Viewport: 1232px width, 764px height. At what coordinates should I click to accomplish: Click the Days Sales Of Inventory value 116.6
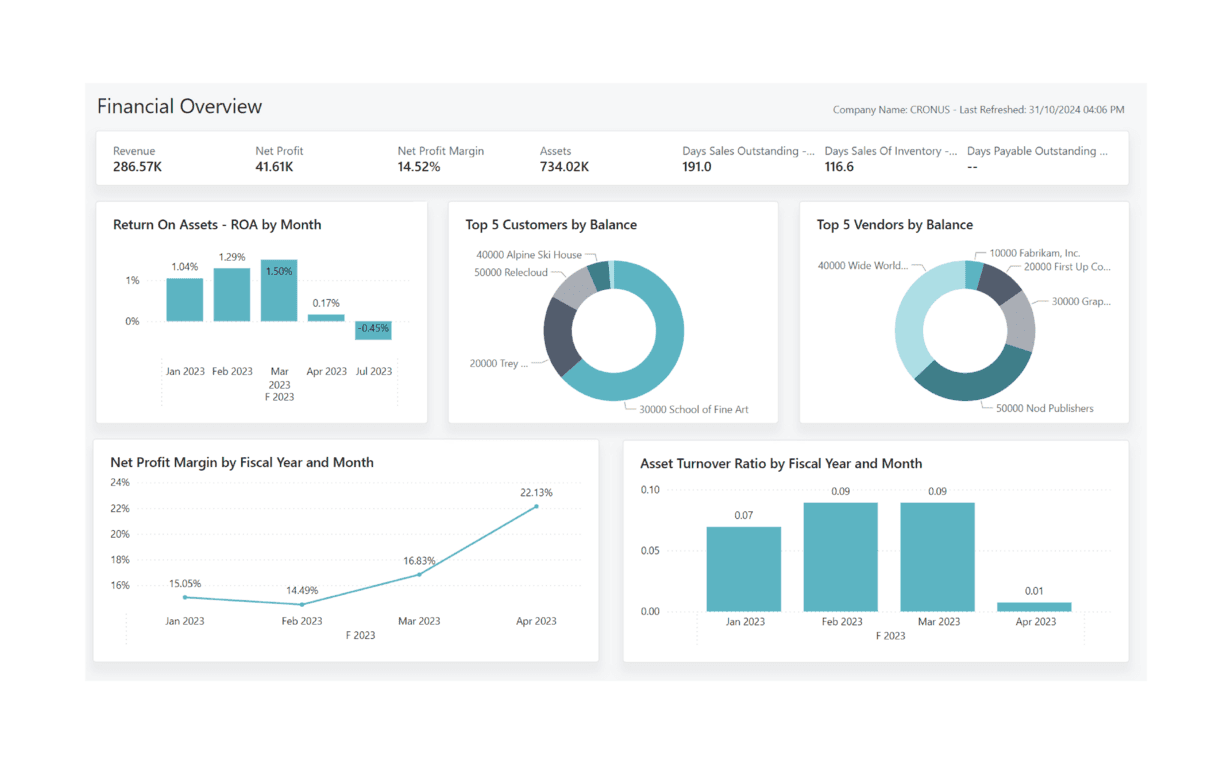(839, 167)
